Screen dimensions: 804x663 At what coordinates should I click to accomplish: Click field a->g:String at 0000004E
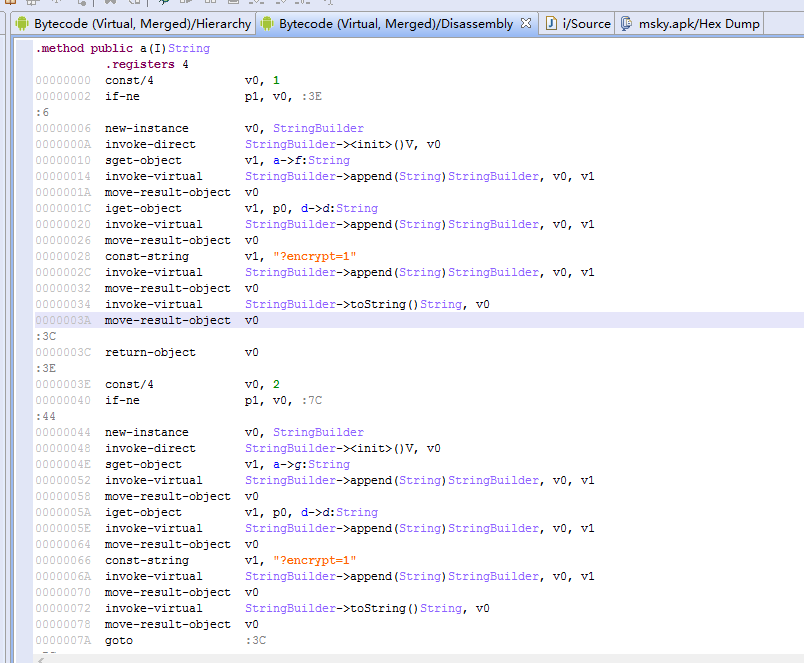pos(311,464)
